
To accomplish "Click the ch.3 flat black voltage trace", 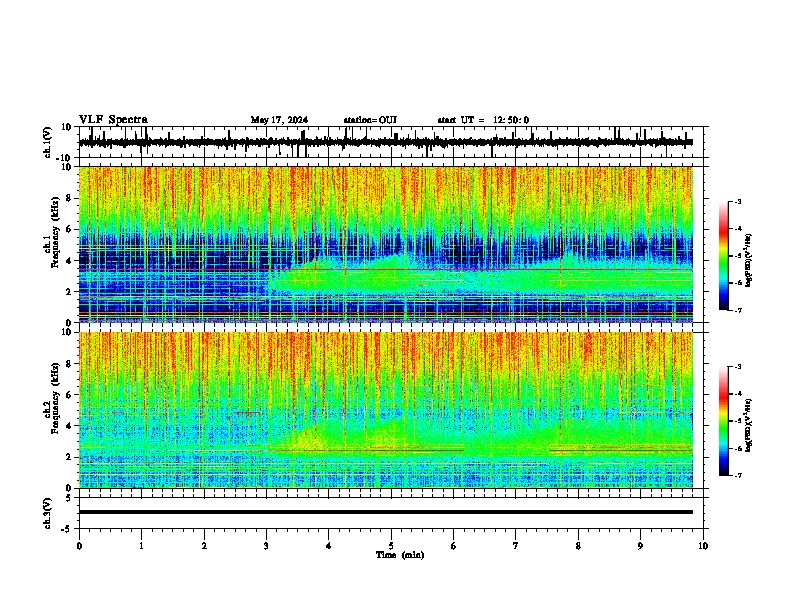I will click(x=385, y=512).
